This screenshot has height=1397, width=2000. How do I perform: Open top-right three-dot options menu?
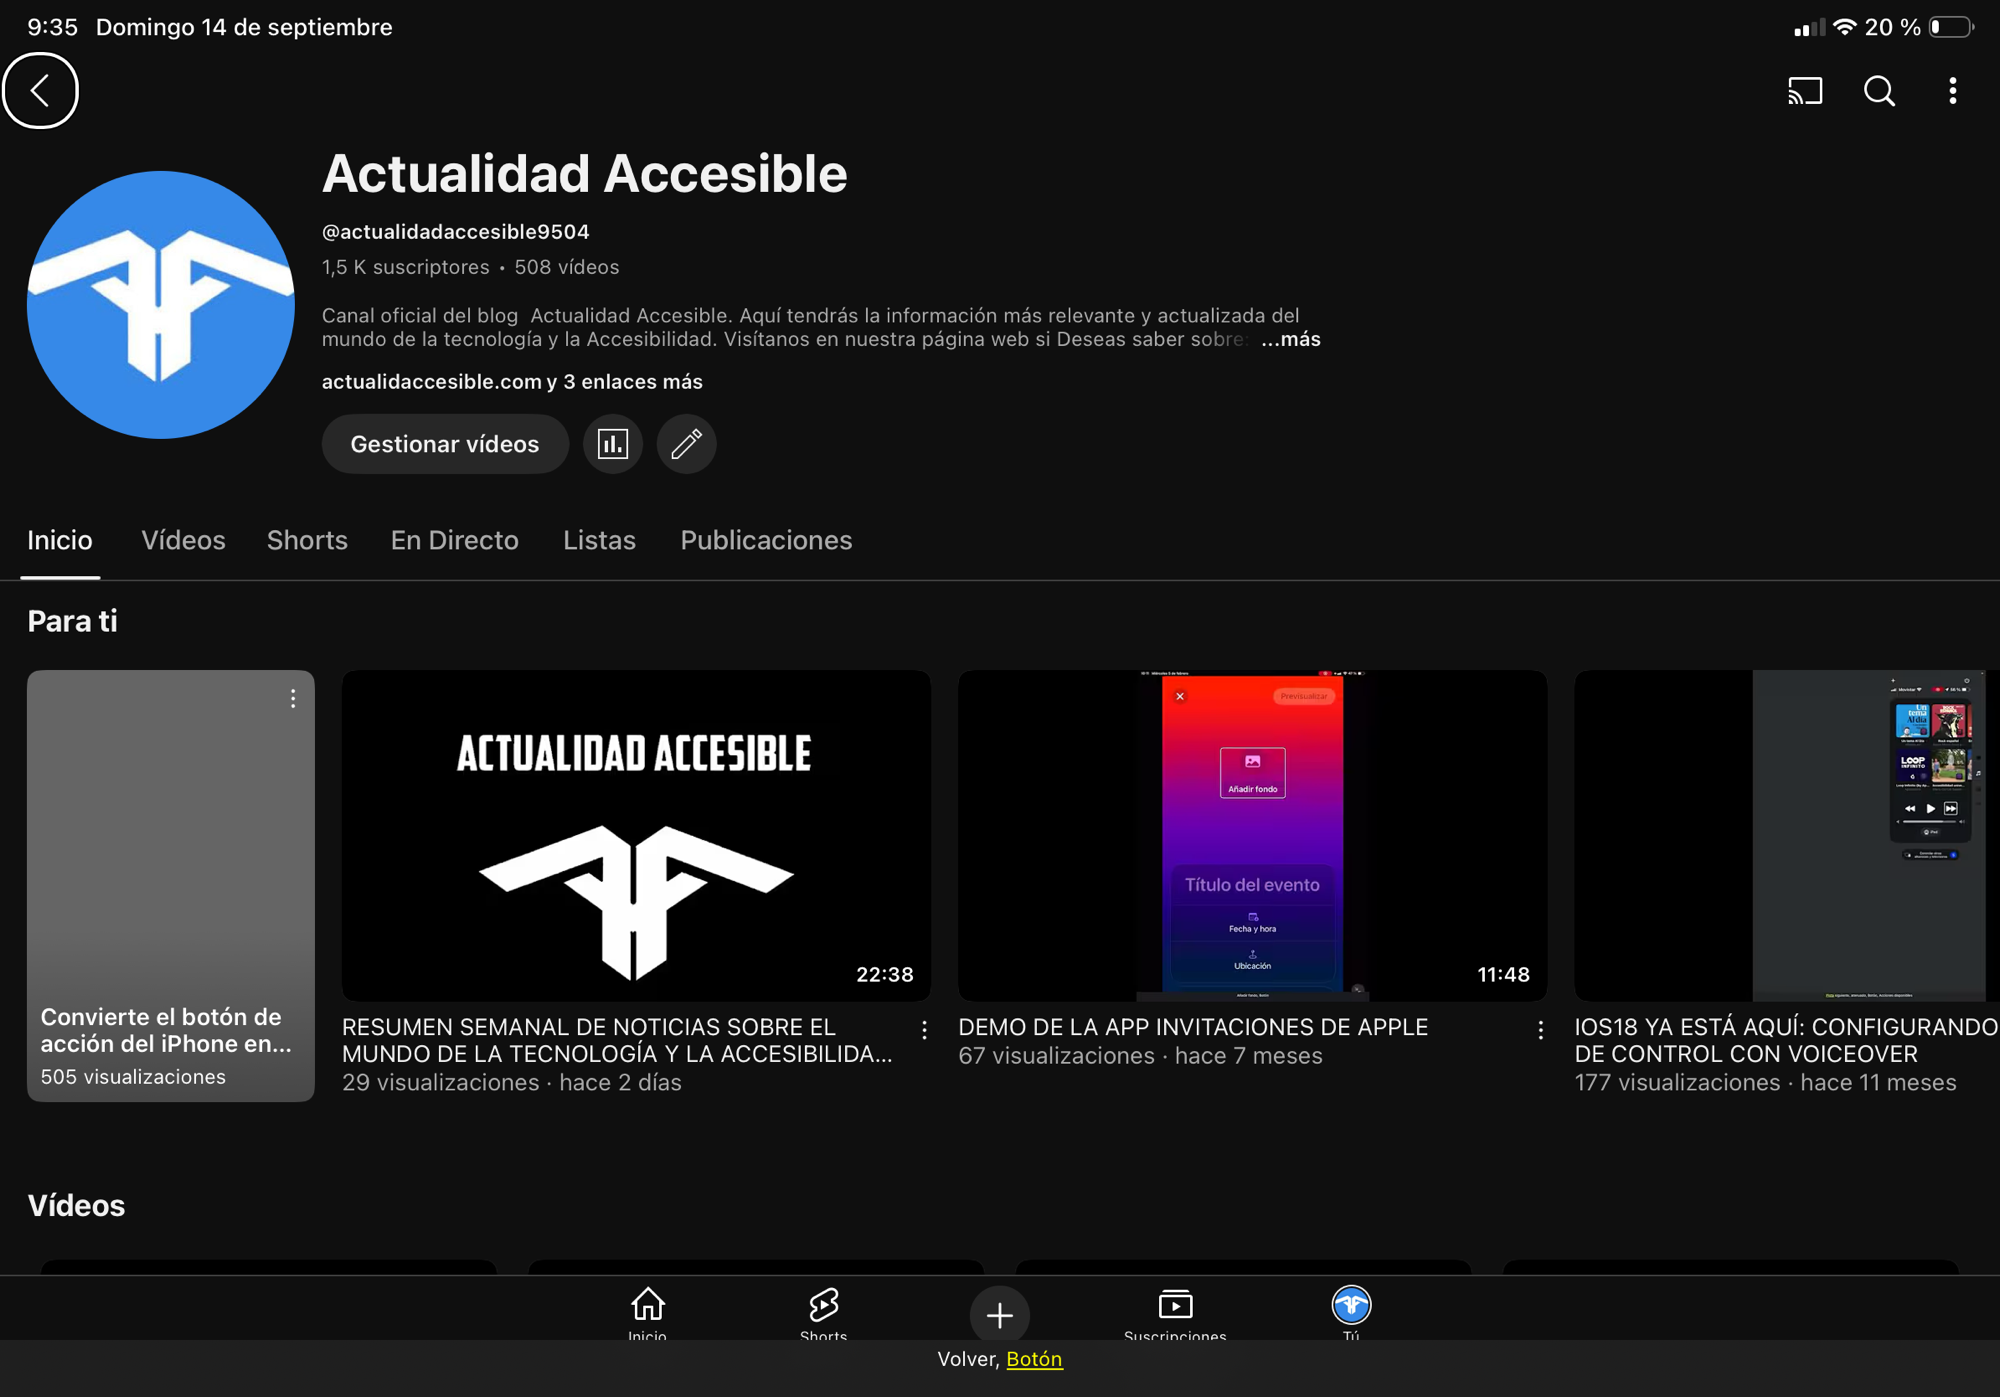tap(1952, 91)
